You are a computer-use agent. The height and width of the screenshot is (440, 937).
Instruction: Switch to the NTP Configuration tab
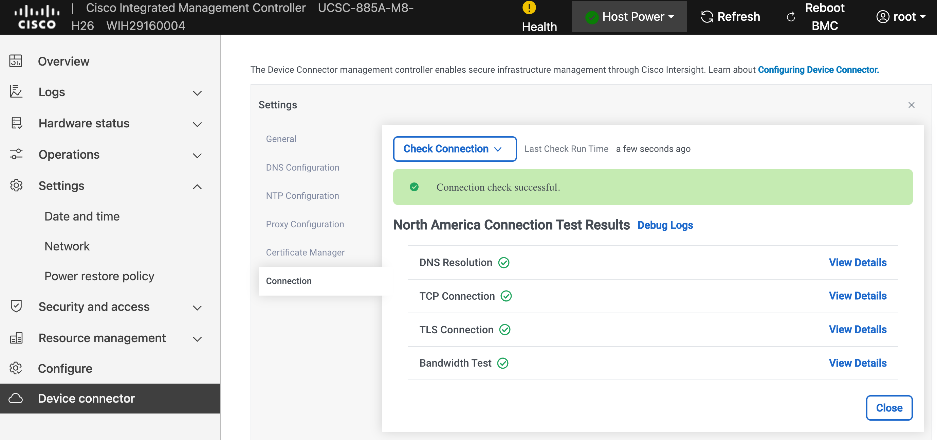click(302, 195)
